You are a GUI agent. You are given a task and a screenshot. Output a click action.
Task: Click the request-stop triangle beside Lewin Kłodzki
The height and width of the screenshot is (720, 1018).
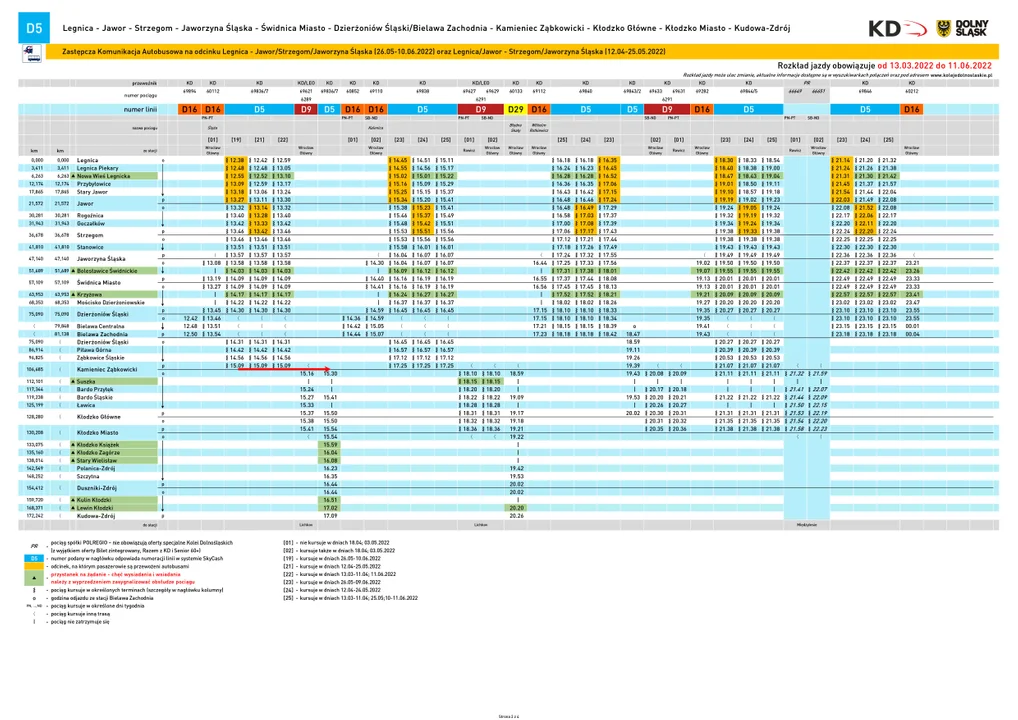(x=73, y=508)
